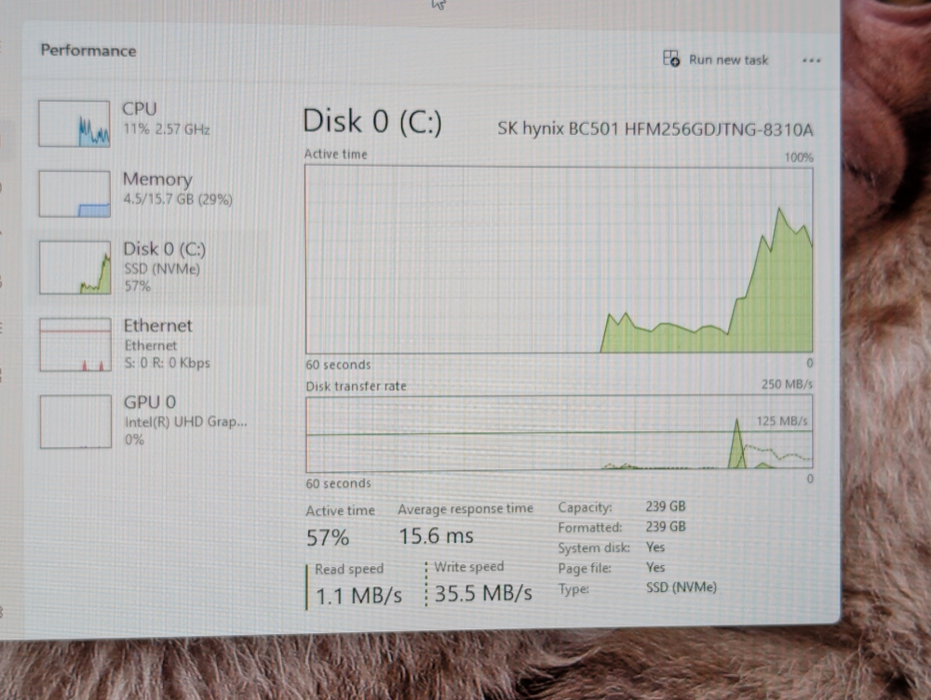Viewport: 931px width, 700px height.
Task: Open the Ethernet network entry label
Action: click(158, 326)
